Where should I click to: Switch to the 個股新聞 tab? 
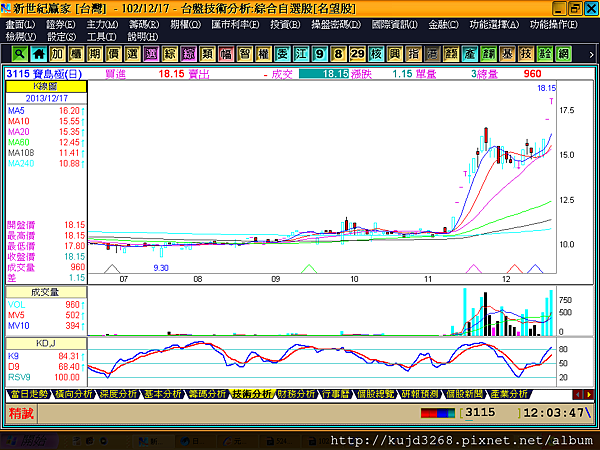click(x=465, y=394)
